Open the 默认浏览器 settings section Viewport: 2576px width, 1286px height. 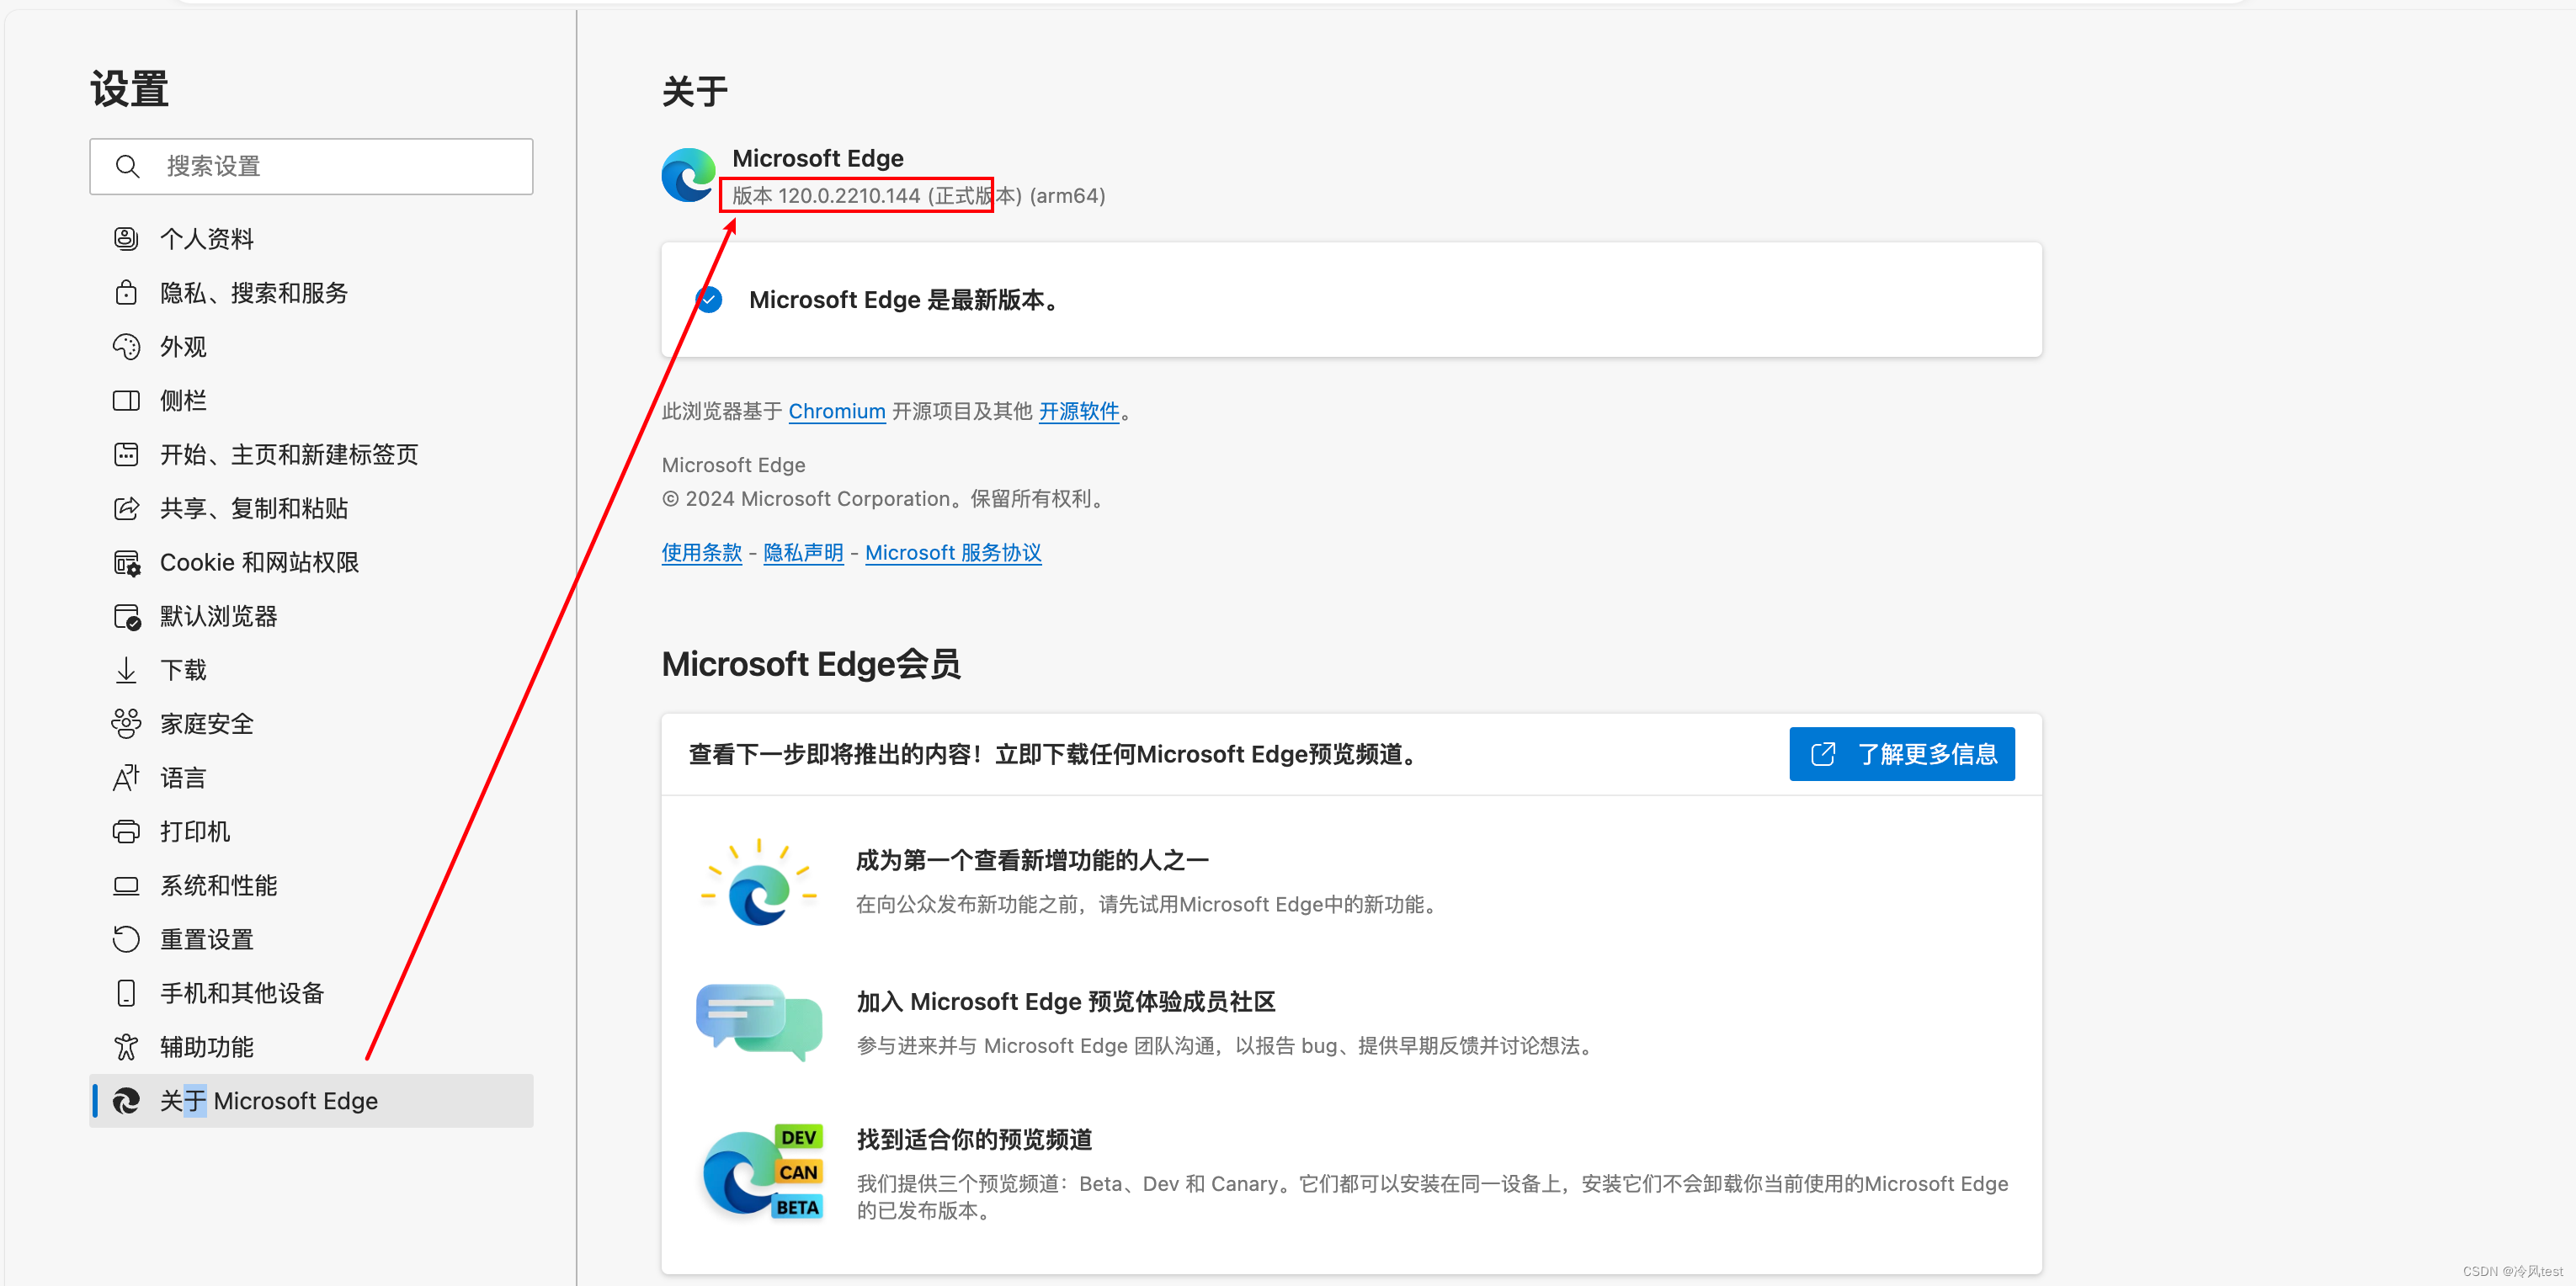(x=218, y=617)
